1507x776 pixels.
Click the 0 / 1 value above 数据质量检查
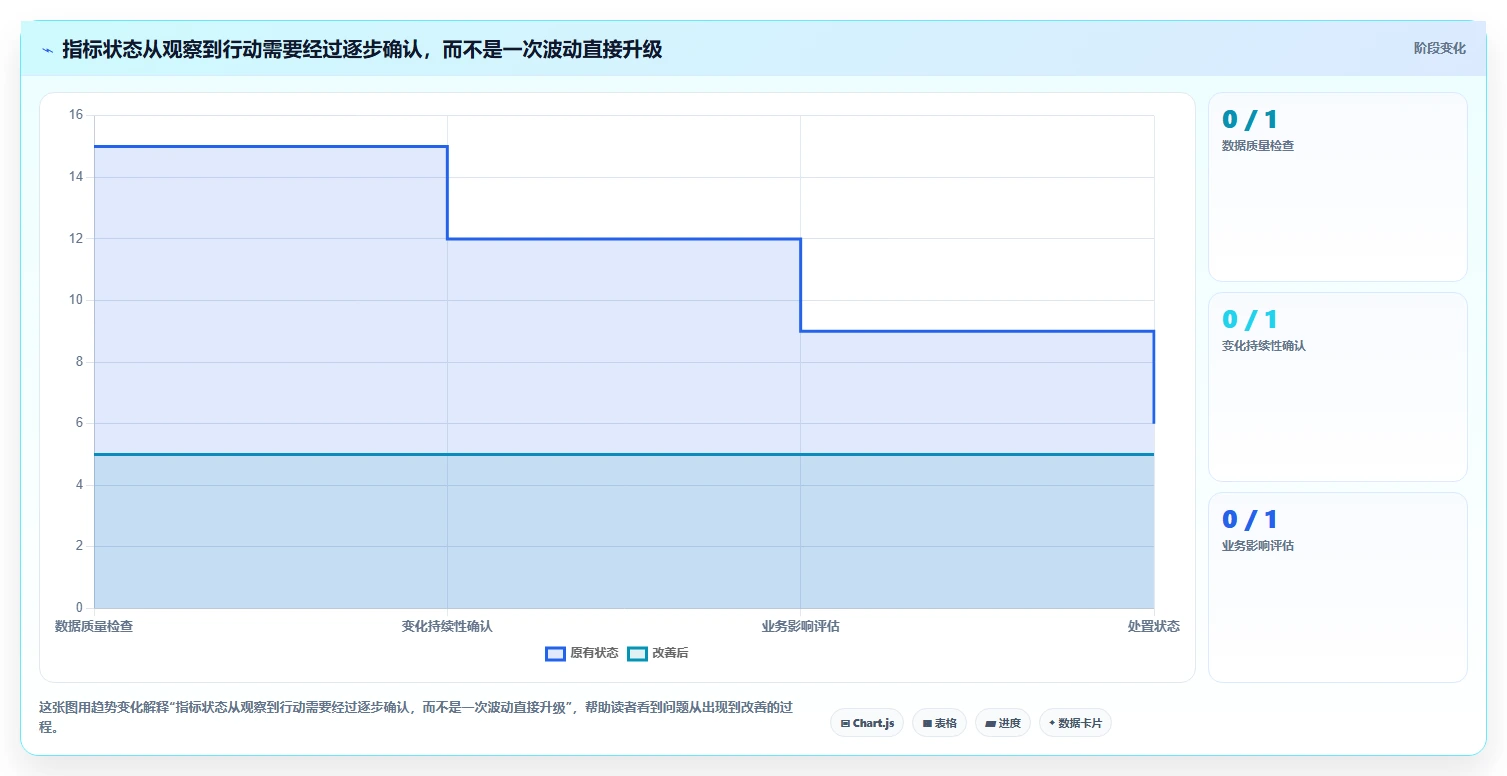[x=1250, y=120]
